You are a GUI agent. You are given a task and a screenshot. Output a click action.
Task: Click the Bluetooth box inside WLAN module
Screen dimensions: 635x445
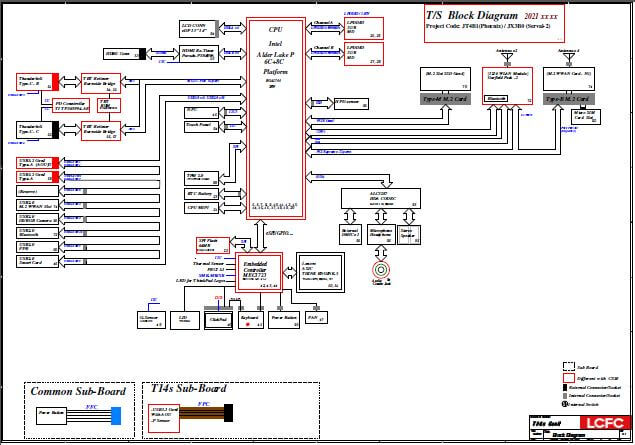[494, 99]
